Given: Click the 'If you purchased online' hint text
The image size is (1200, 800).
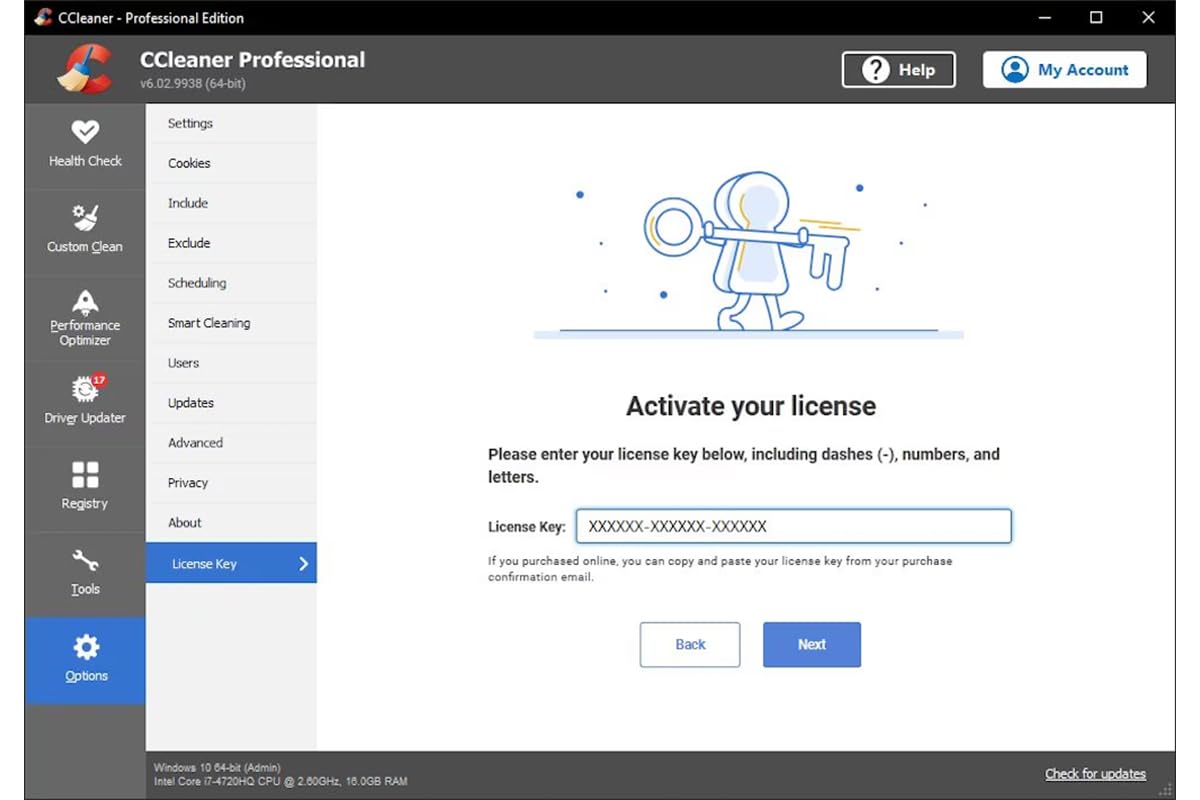Looking at the screenshot, I should [720, 569].
